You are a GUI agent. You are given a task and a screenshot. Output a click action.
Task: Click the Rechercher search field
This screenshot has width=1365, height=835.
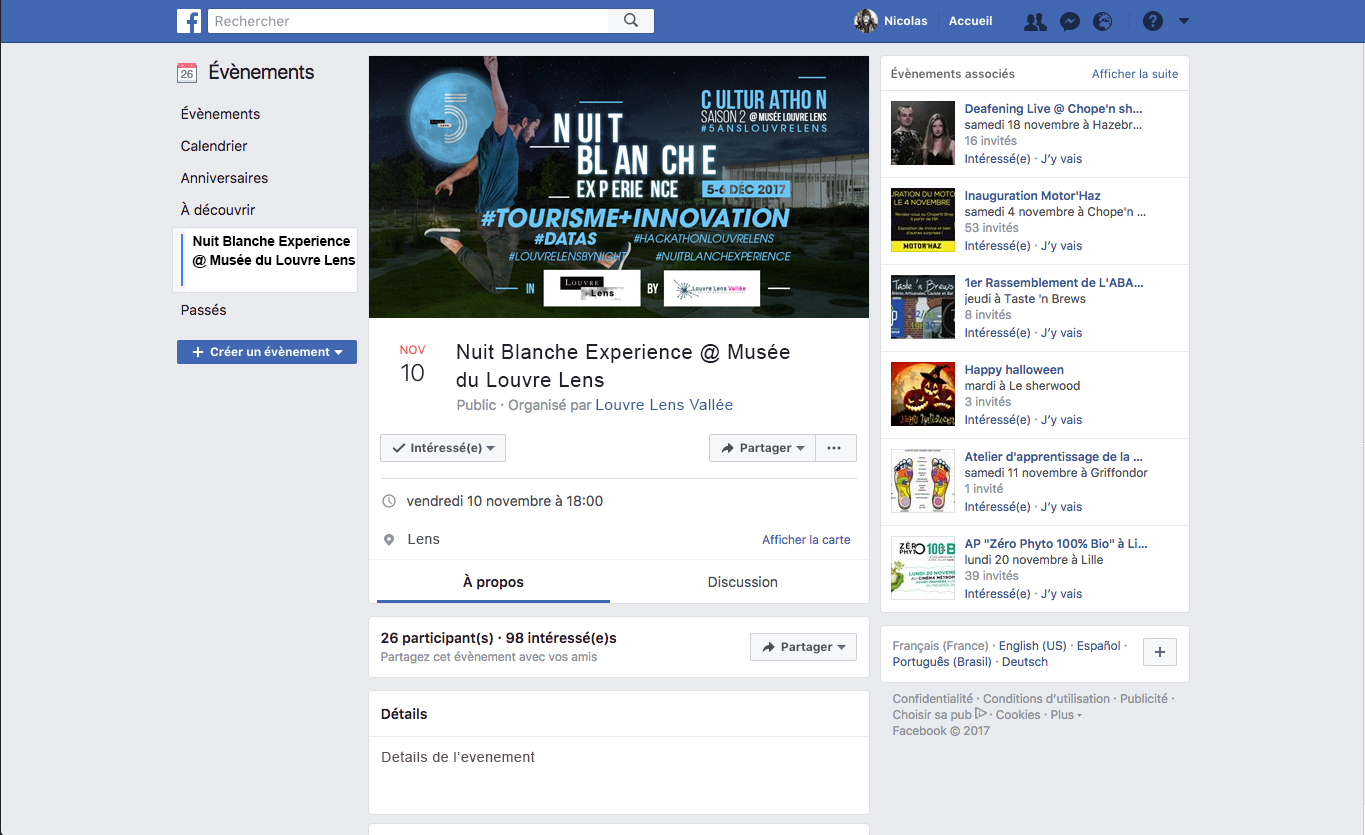pos(410,21)
